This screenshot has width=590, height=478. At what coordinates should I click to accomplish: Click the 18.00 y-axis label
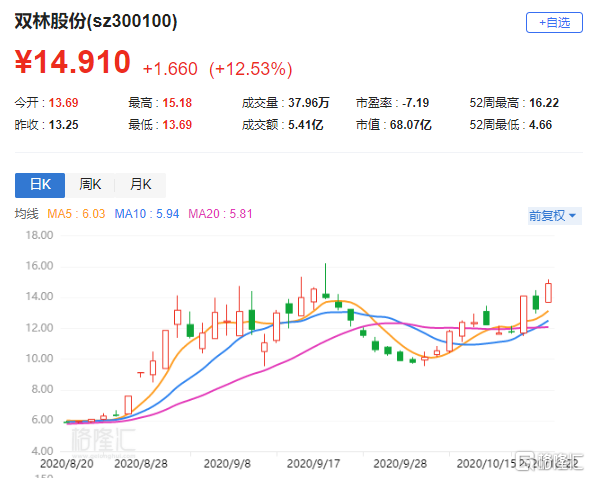(x=39, y=235)
